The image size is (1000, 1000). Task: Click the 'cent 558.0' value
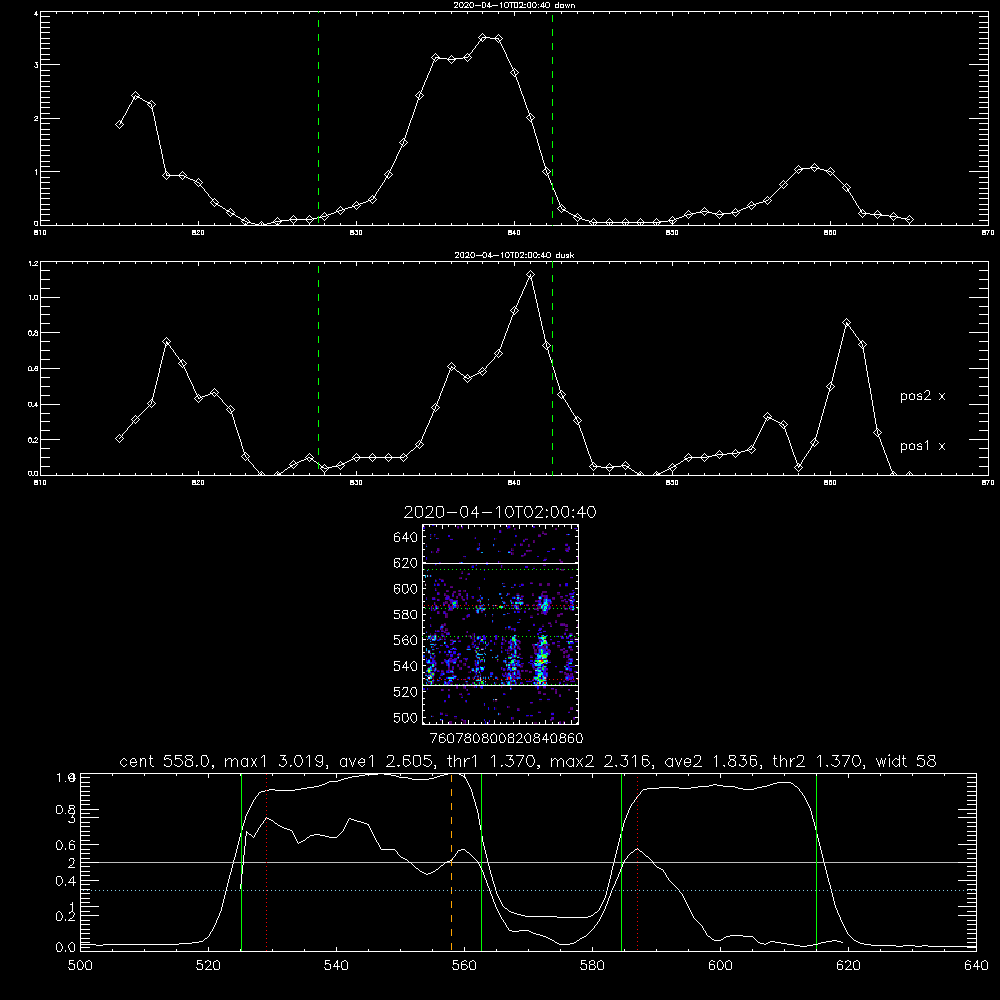(165, 761)
